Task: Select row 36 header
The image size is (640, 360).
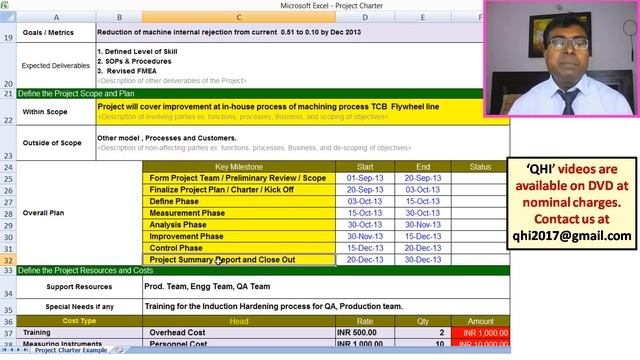Action: click(x=8, y=321)
